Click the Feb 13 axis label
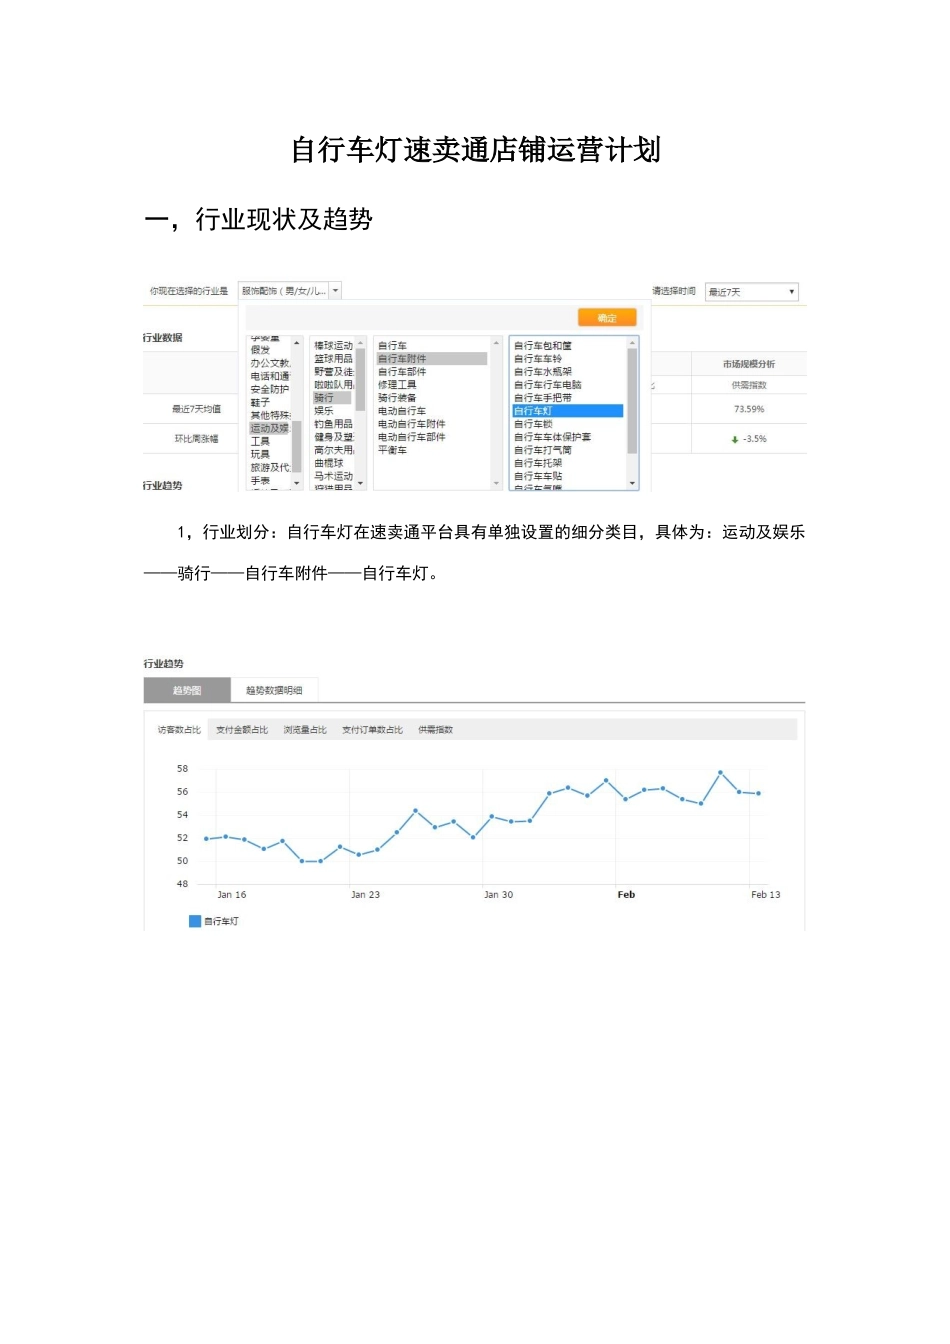The width and height of the screenshot is (950, 1344). [766, 895]
